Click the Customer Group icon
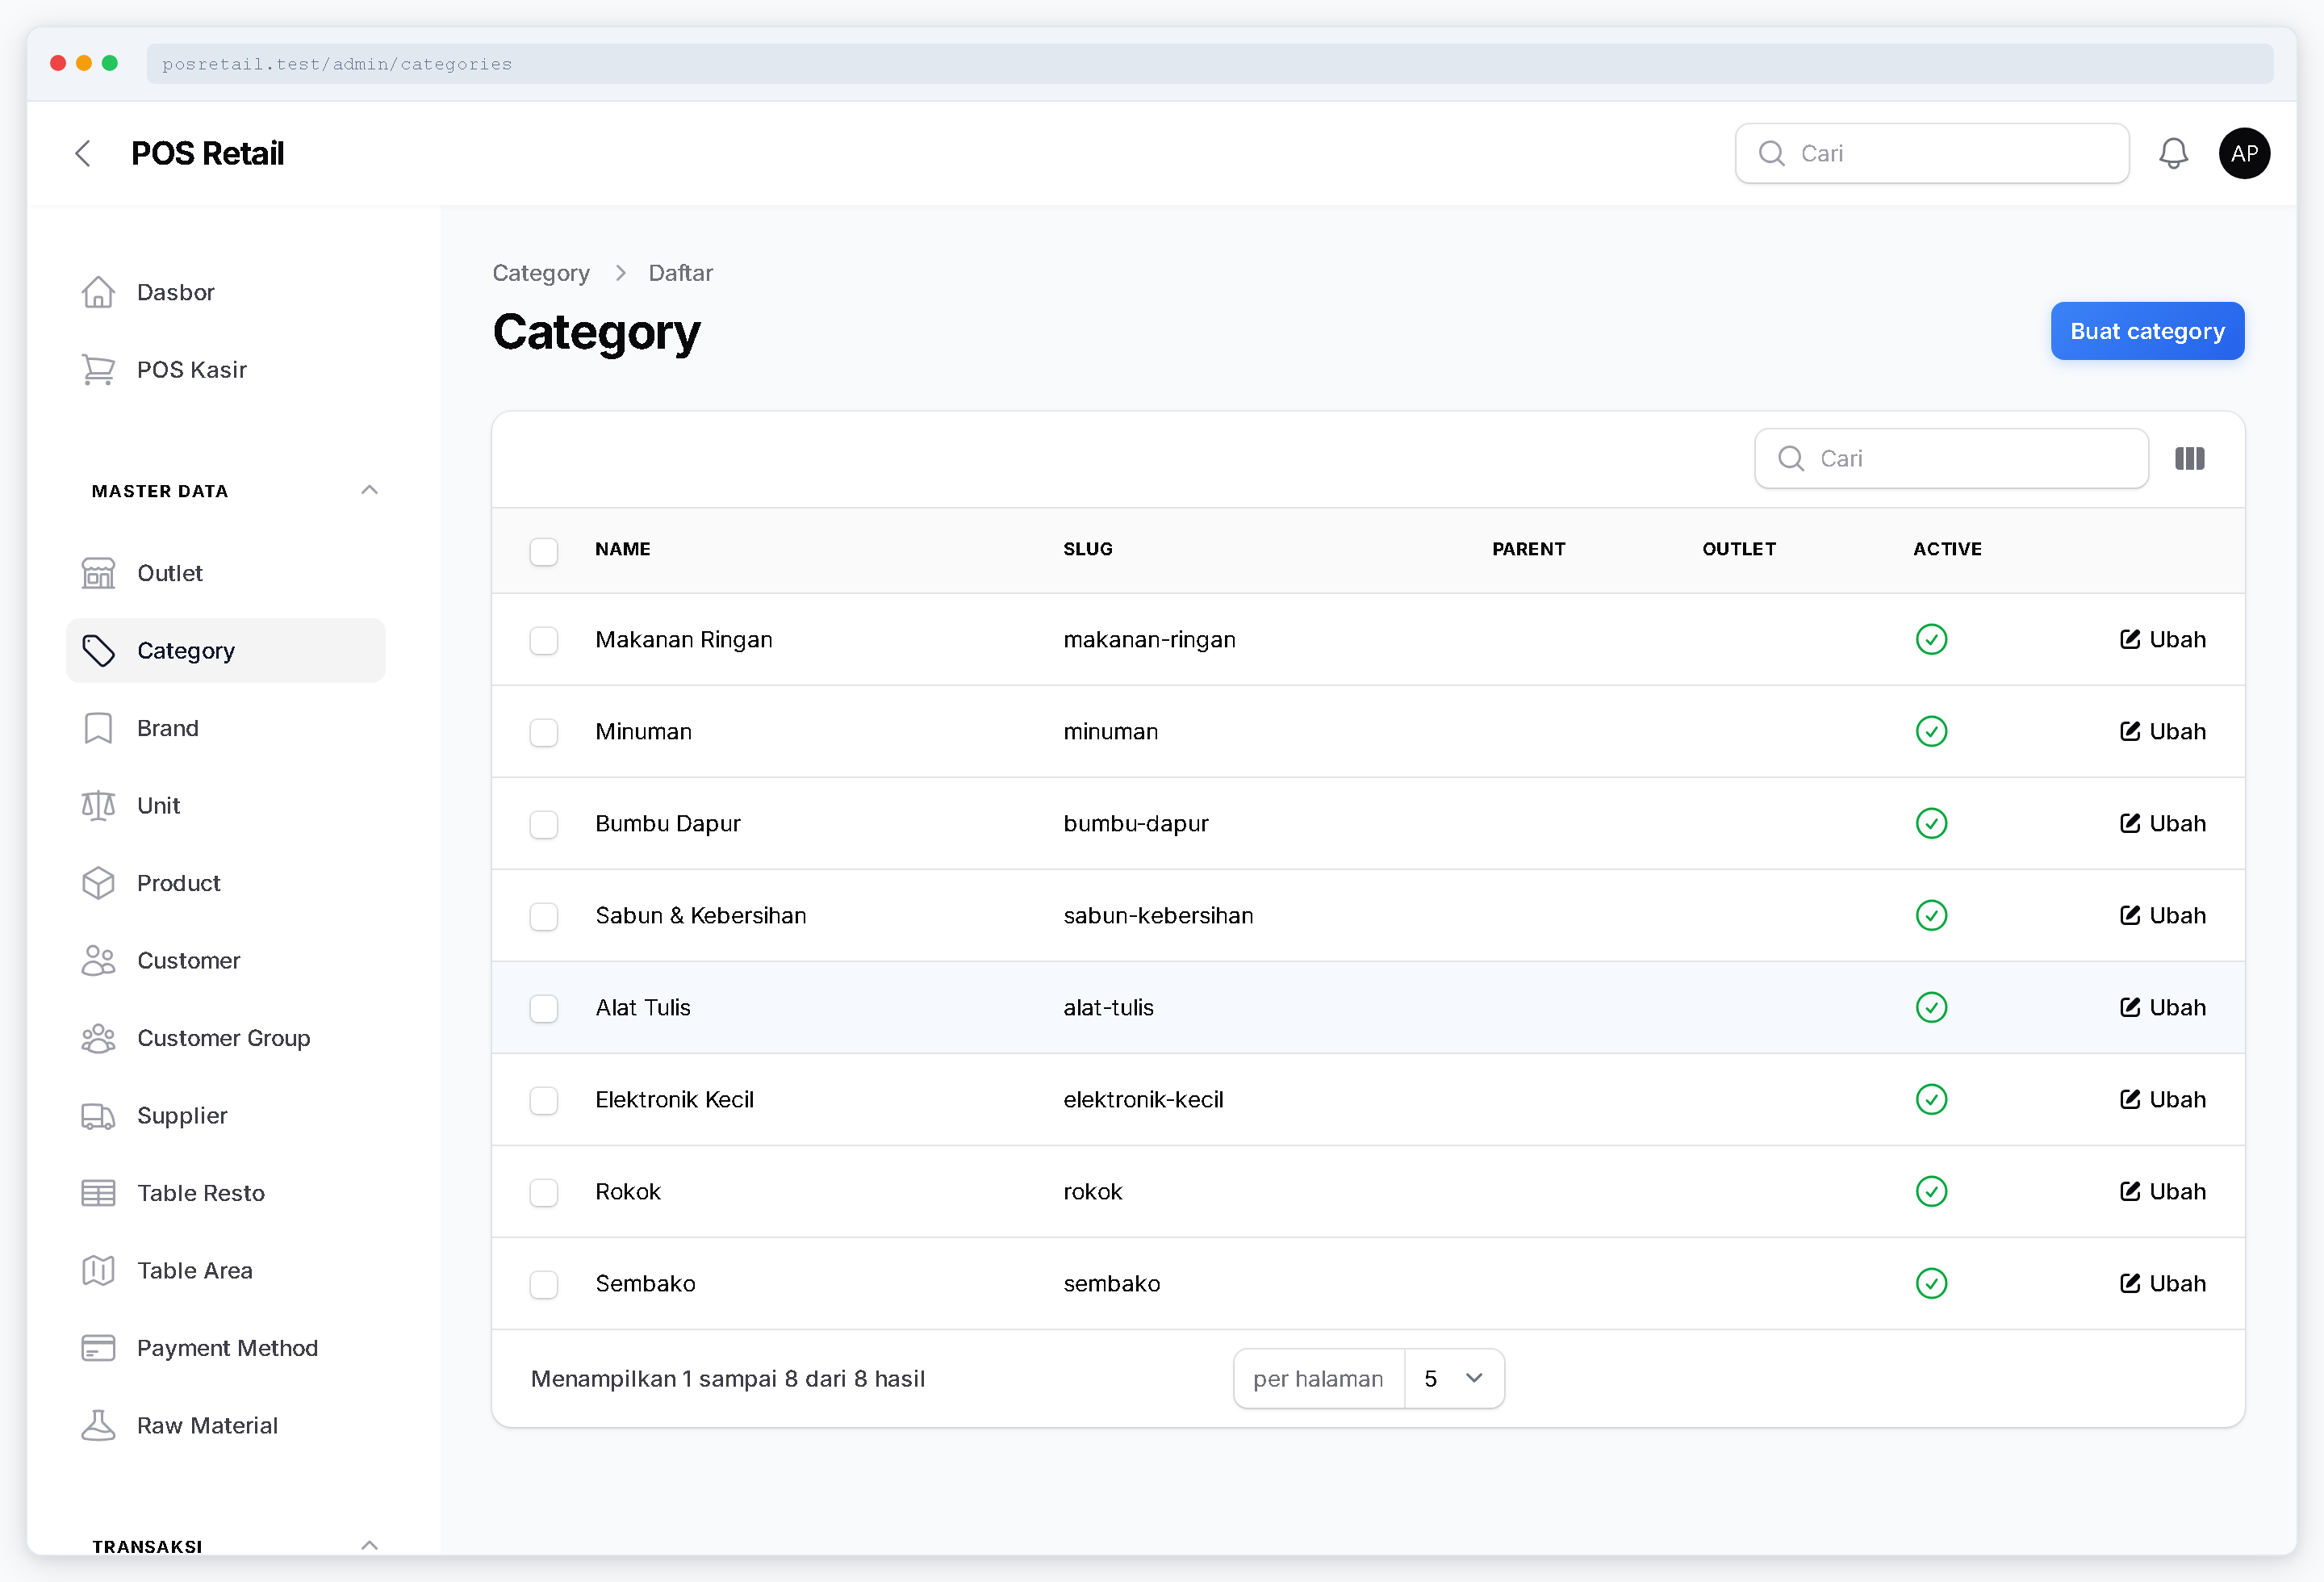The width and height of the screenshot is (2324, 1582). click(98, 1038)
